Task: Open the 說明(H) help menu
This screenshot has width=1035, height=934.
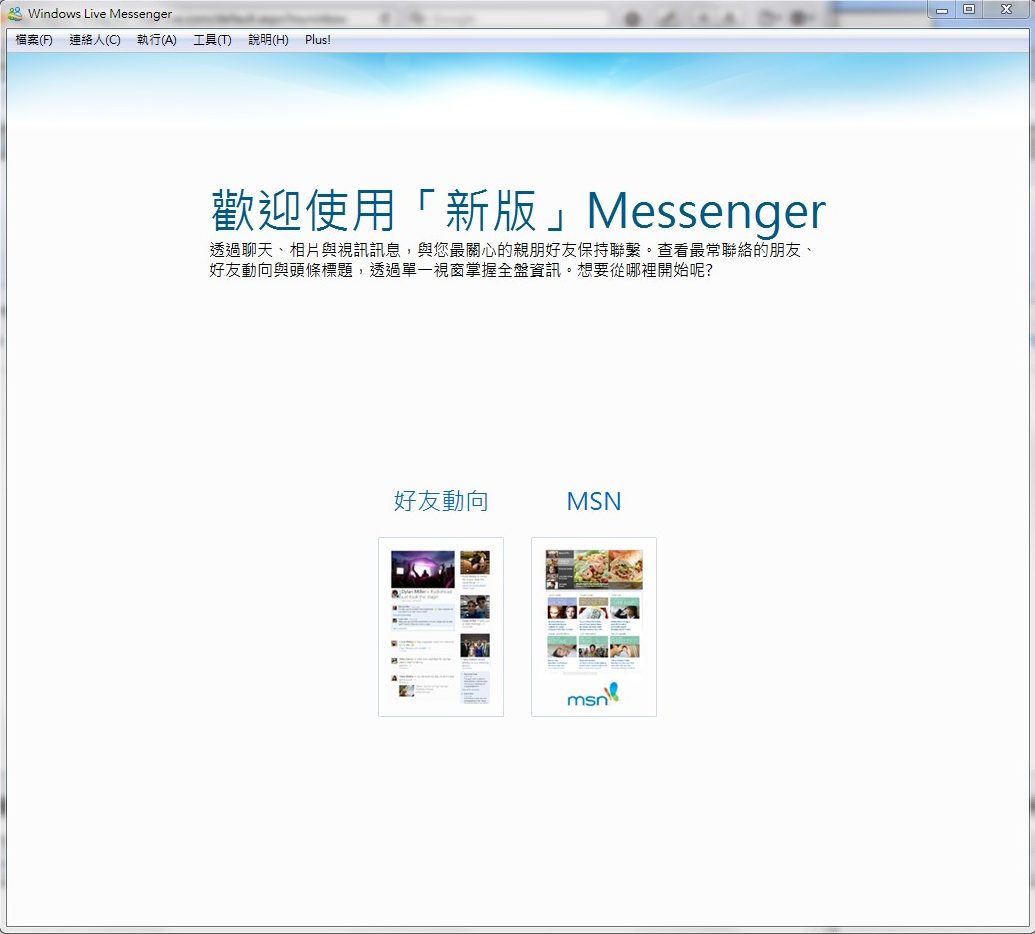Action: coord(268,40)
